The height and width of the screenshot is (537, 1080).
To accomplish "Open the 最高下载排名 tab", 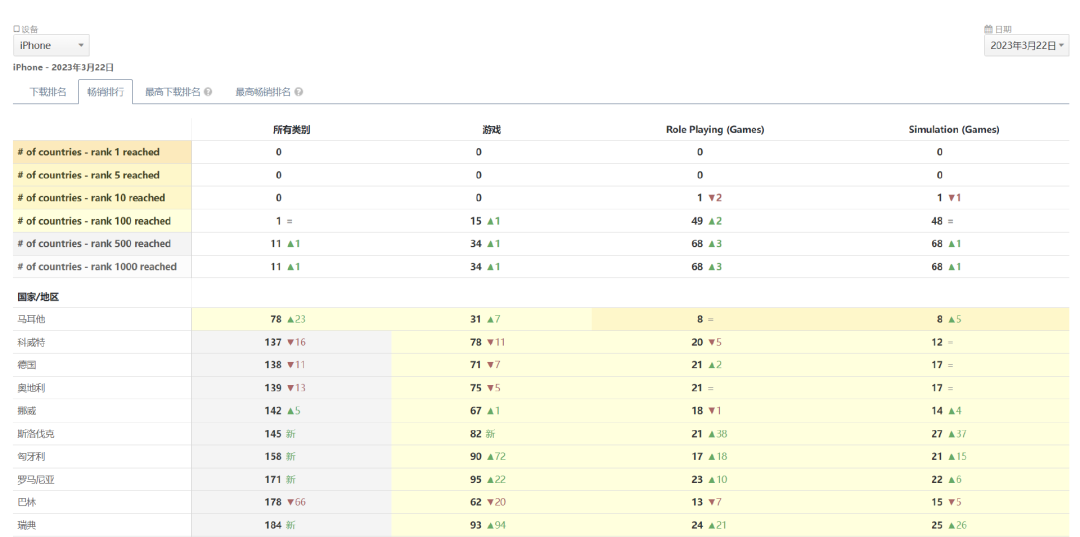I will point(172,92).
